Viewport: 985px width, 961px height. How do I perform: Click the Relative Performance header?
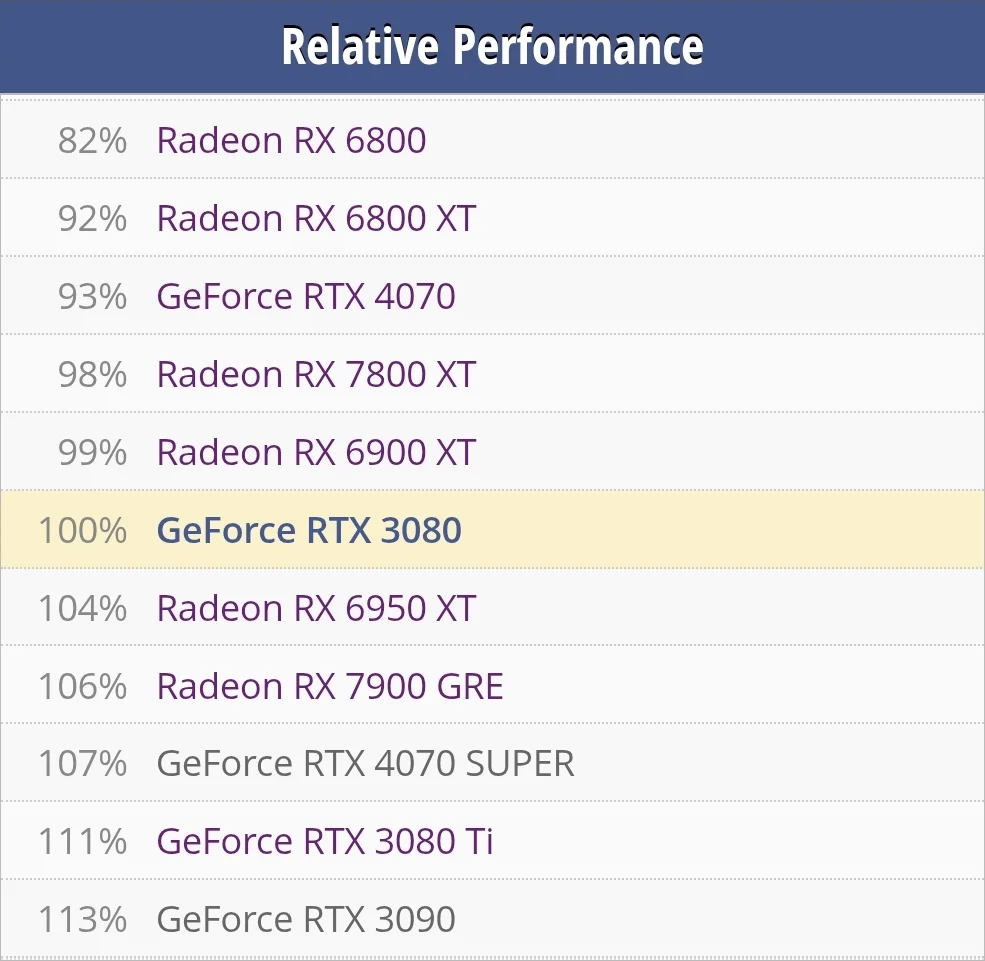[492, 46]
